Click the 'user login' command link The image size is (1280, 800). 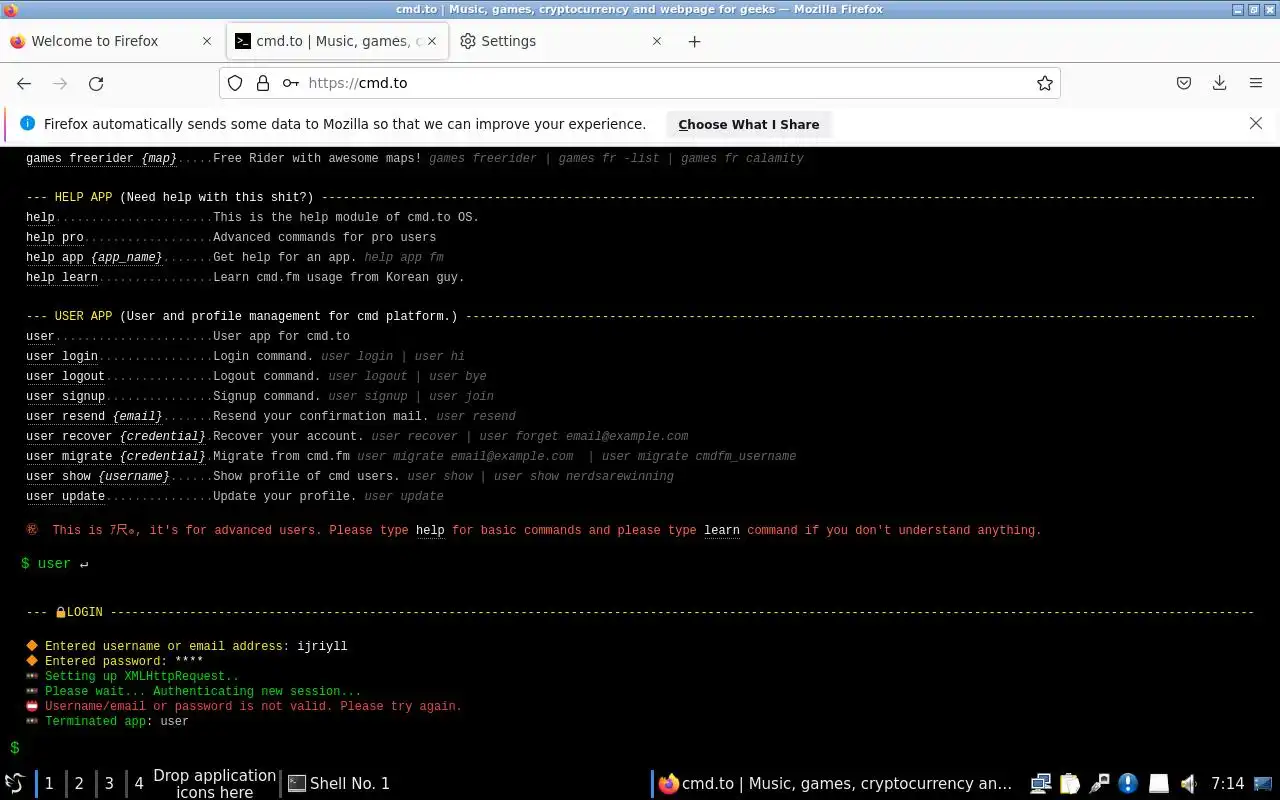(x=62, y=356)
